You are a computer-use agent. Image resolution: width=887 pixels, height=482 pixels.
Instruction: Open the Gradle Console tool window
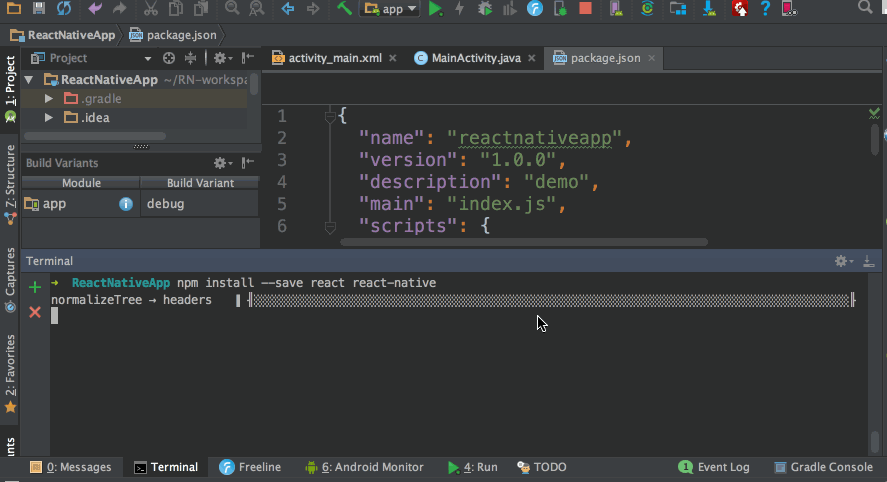click(x=823, y=467)
